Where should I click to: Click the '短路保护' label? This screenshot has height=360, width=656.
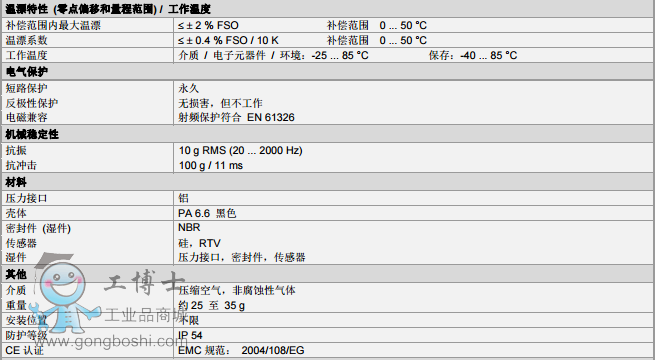coord(26,88)
